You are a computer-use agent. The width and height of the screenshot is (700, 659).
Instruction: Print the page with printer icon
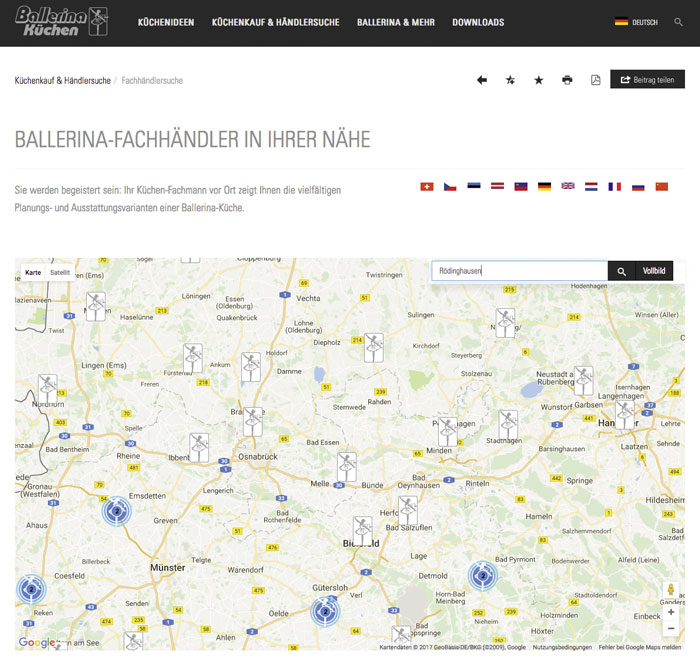pos(567,80)
